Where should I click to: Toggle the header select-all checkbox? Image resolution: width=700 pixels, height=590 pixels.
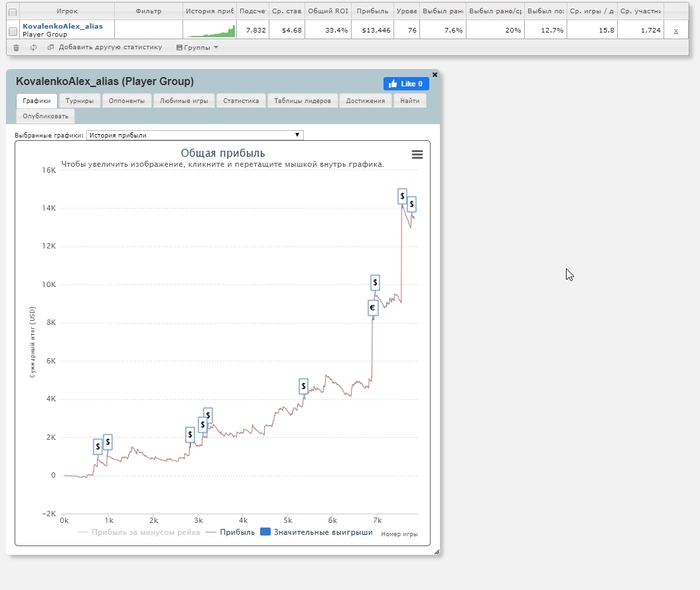click(x=13, y=12)
